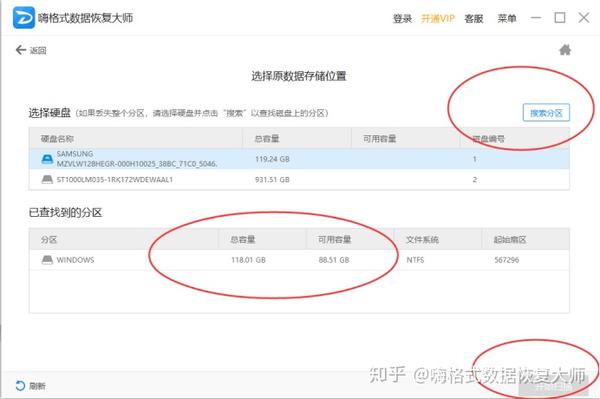Select the SAMSUNG 119.24 GB disk row

click(299, 159)
